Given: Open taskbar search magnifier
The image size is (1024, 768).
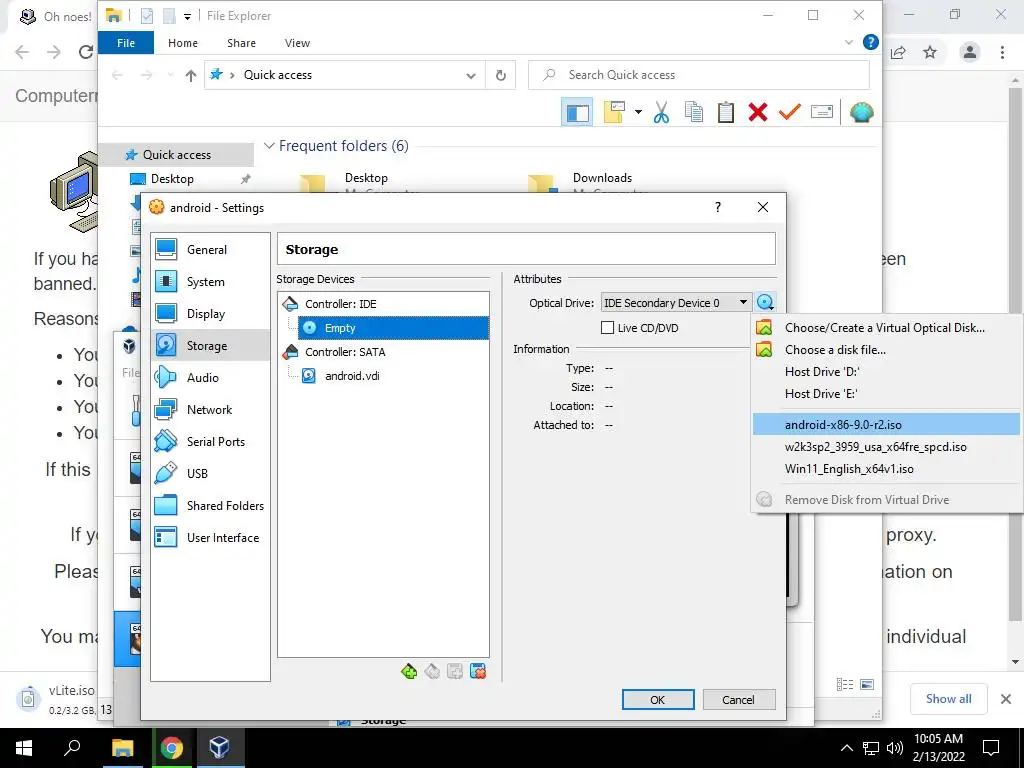Looking at the screenshot, I should [x=72, y=748].
